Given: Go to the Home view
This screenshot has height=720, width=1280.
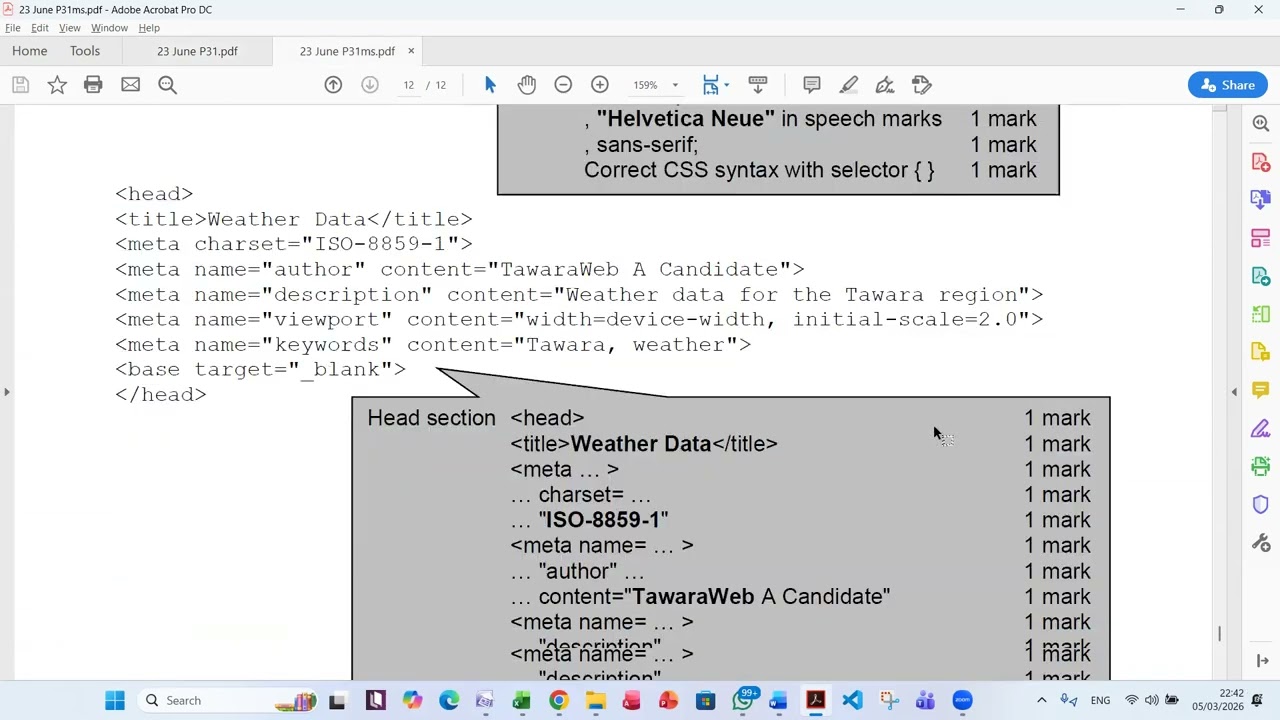Looking at the screenshot, I should click(30, 51).
